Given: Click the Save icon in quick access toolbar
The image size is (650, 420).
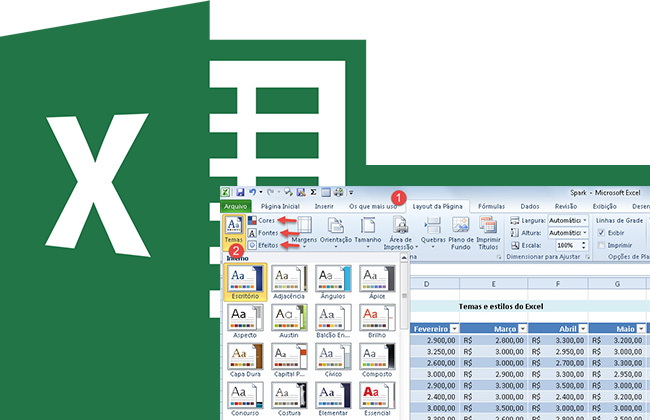Looking at the screenshot, I should coord(240,192).
